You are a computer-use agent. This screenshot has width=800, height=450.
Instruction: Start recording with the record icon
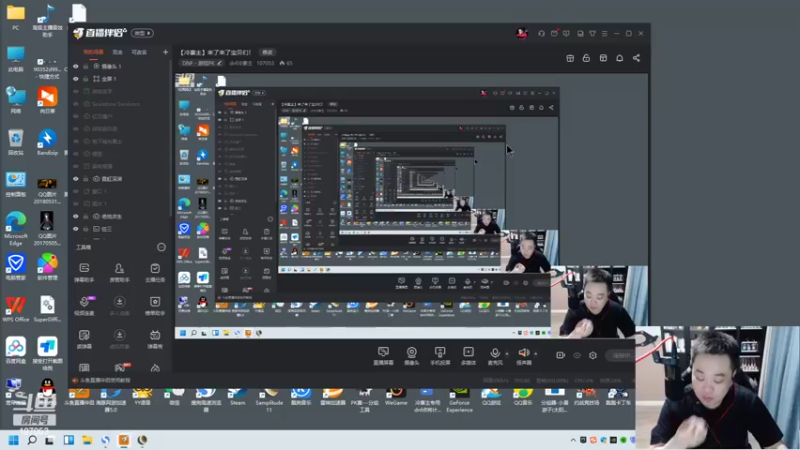tap(560, 355)
